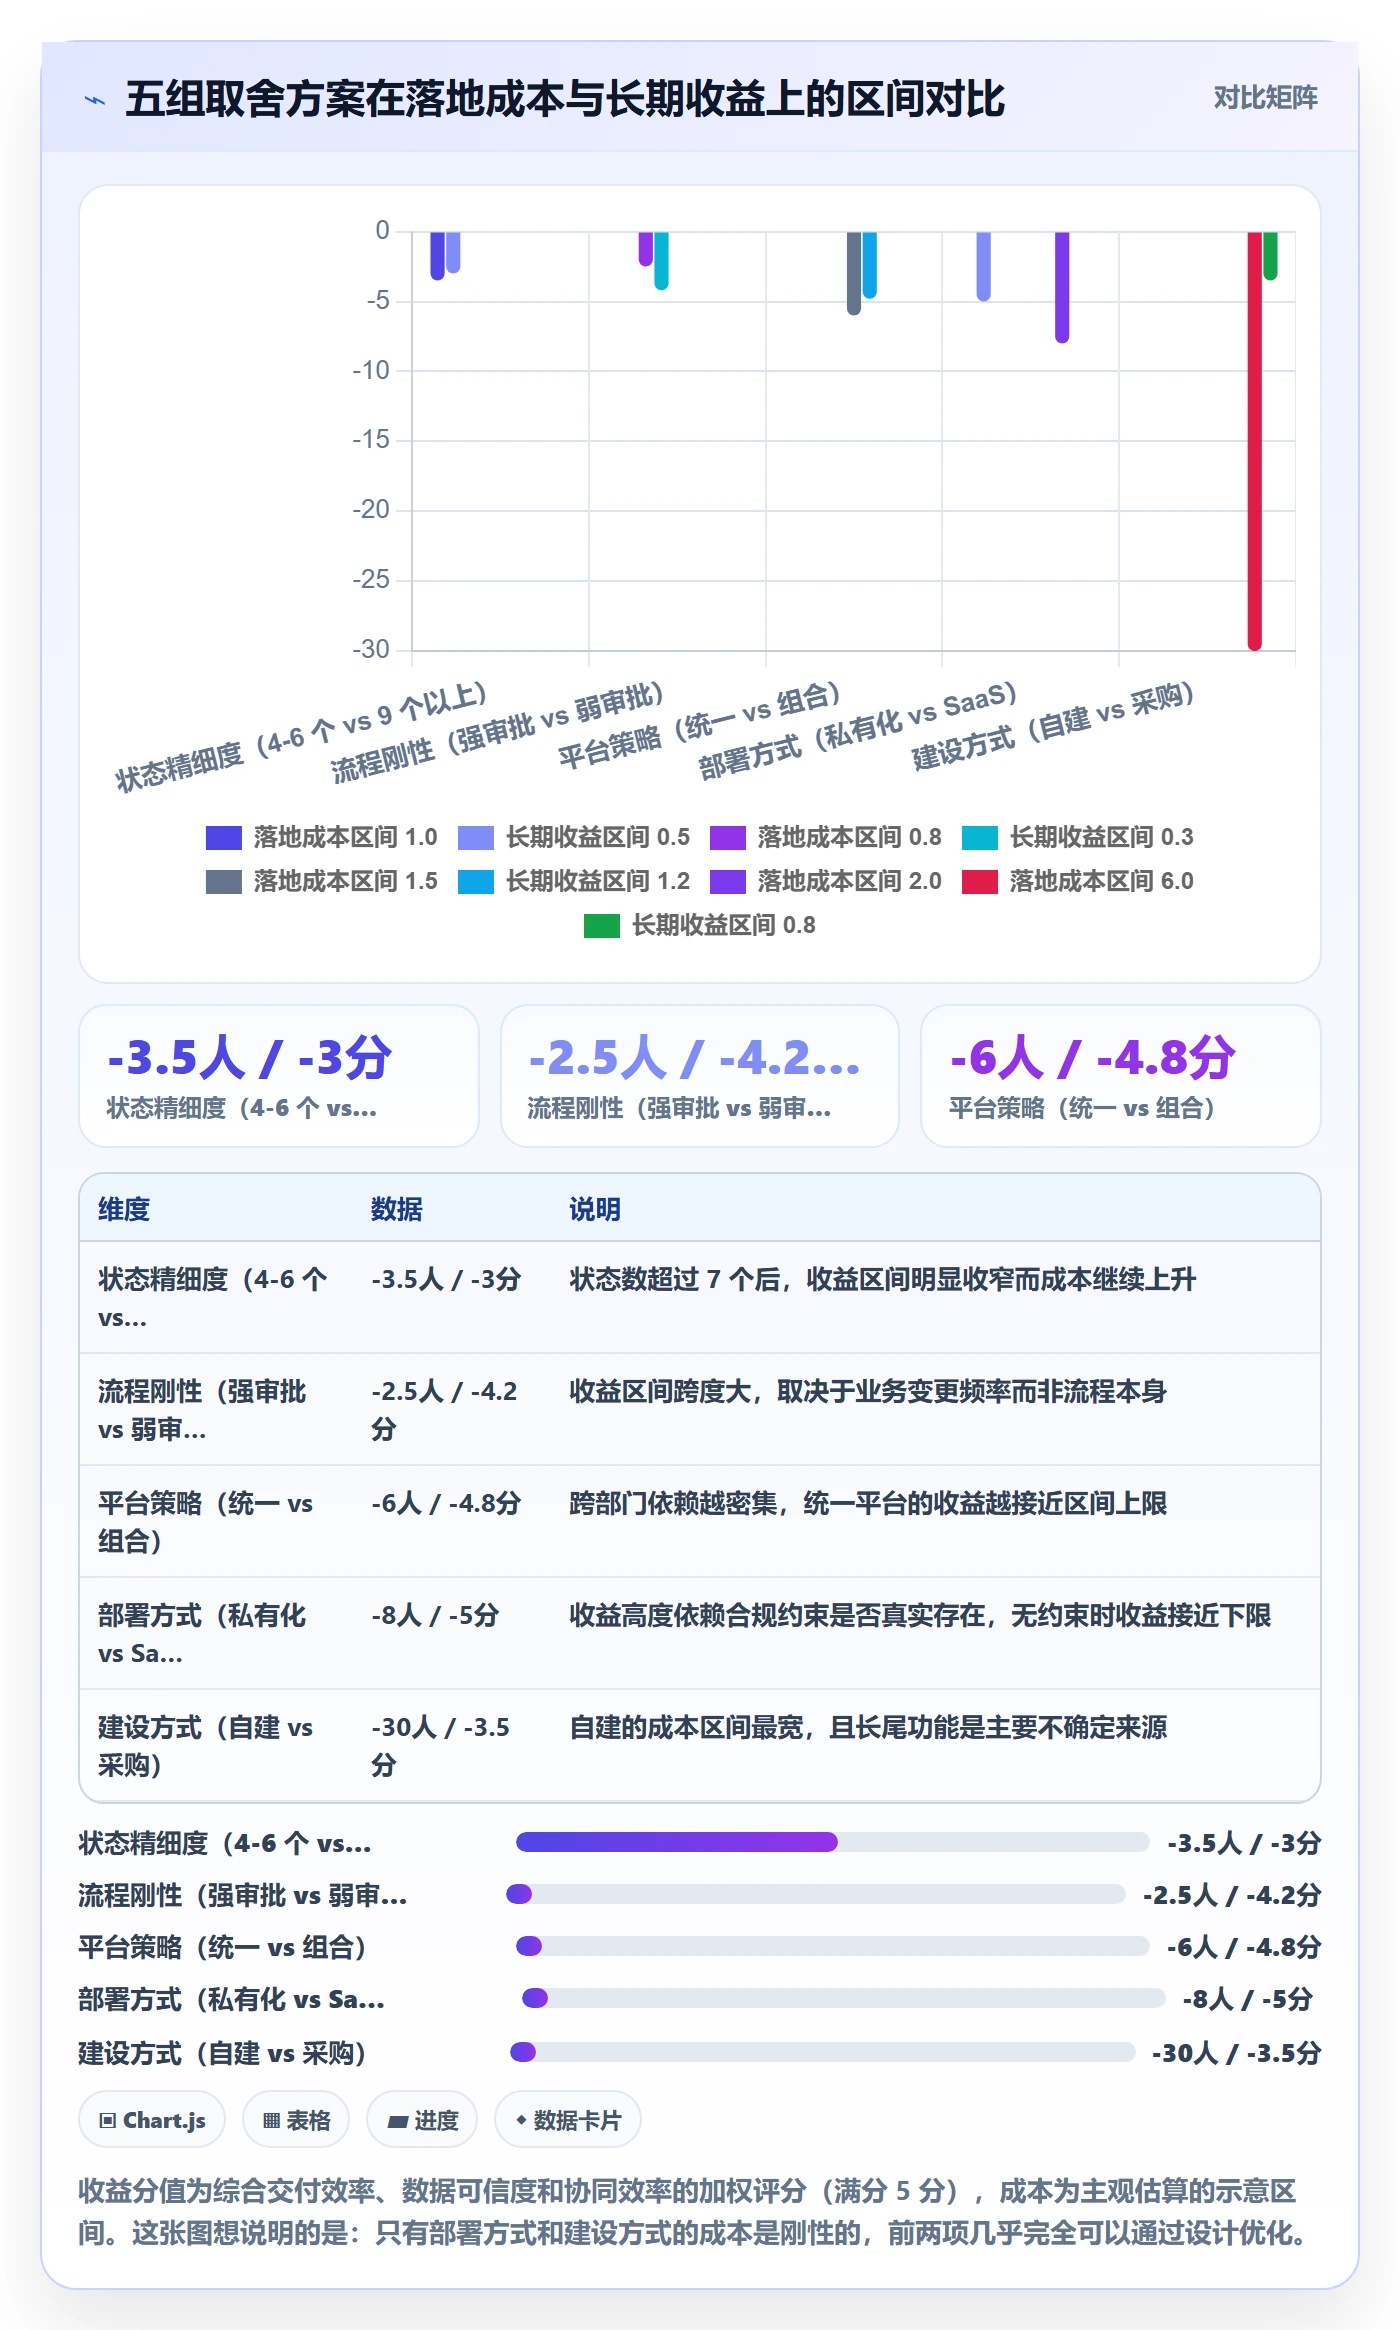Click the 流程刚性 progress bar

(x=816, y=1894)
